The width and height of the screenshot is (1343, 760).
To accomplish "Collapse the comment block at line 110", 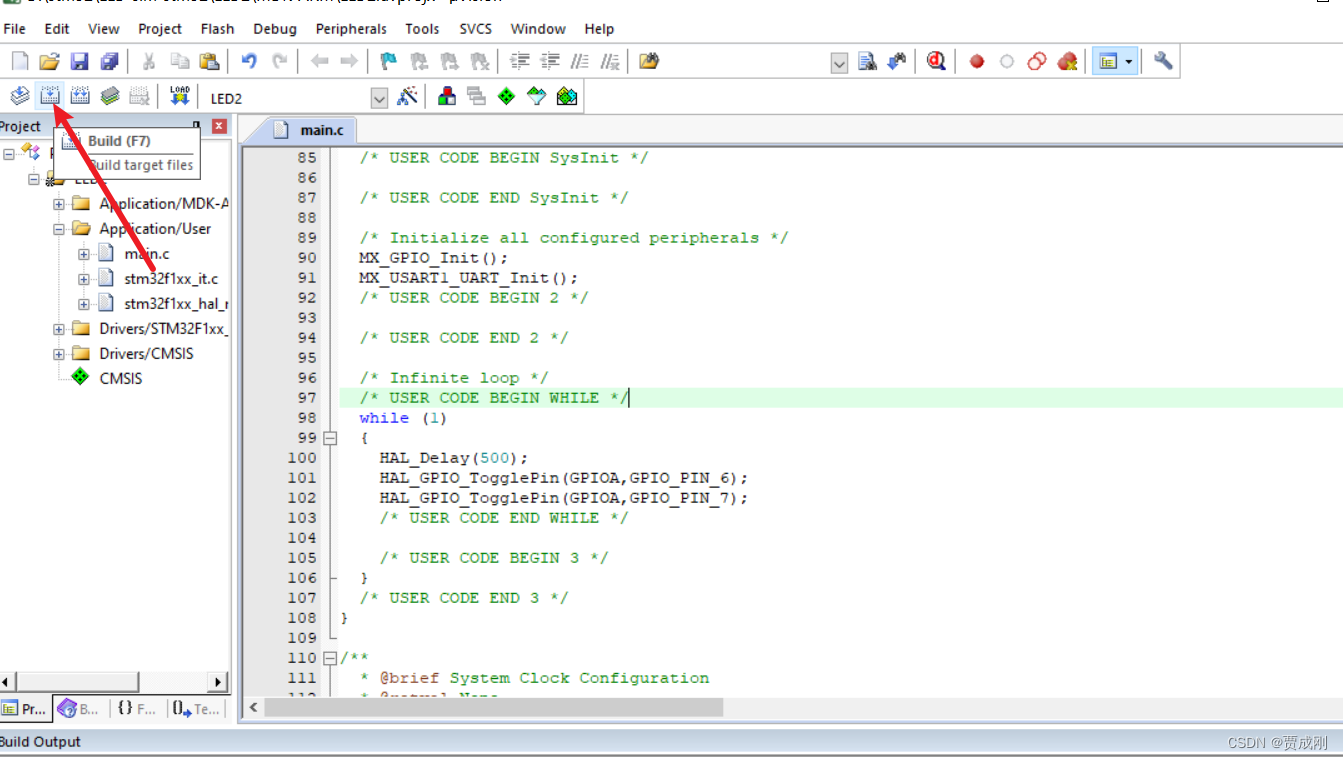I will pos(330,658).
